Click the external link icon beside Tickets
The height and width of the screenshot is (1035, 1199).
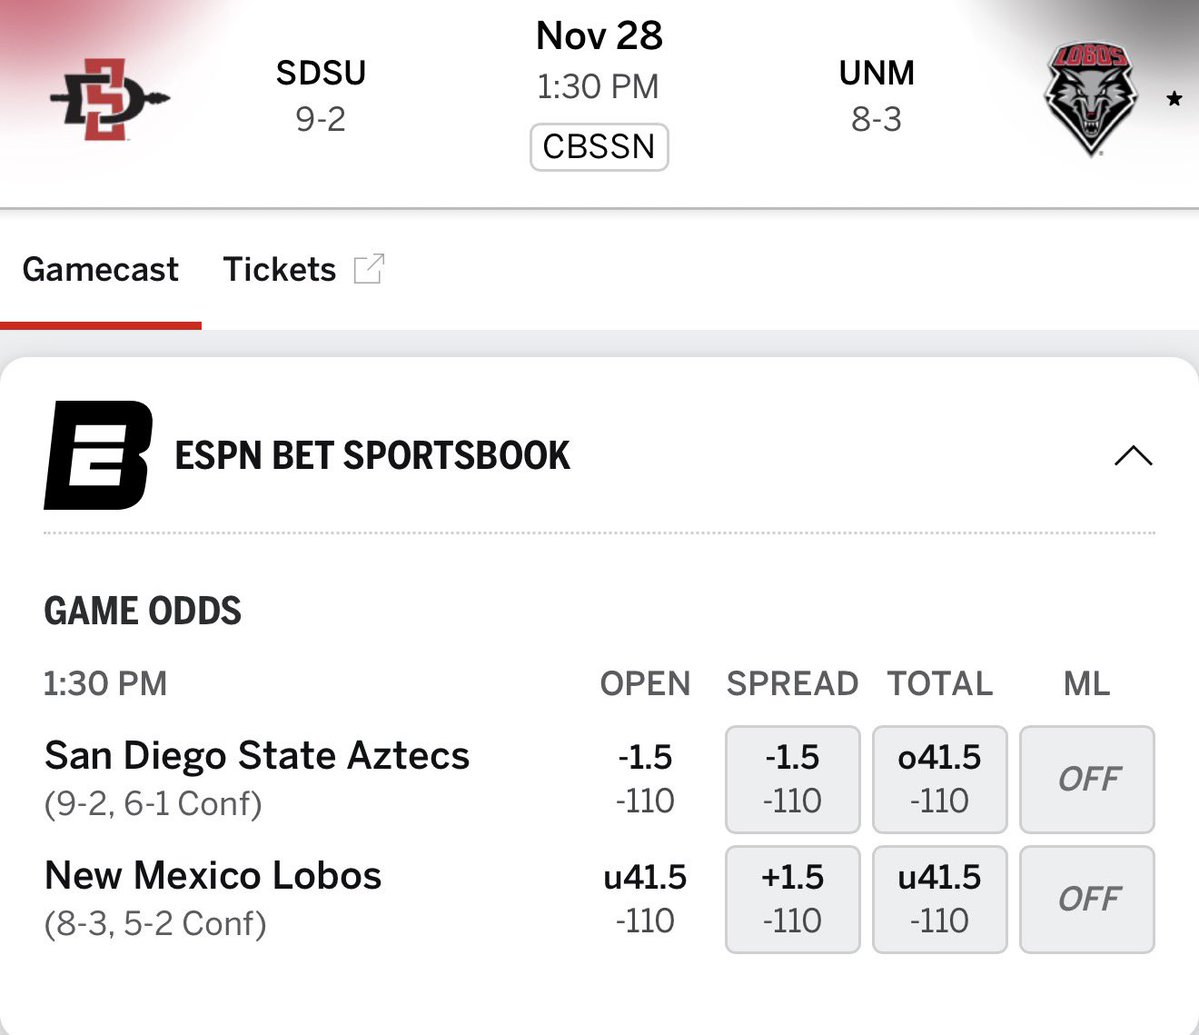pyautogui.click(x=369, y=269)
